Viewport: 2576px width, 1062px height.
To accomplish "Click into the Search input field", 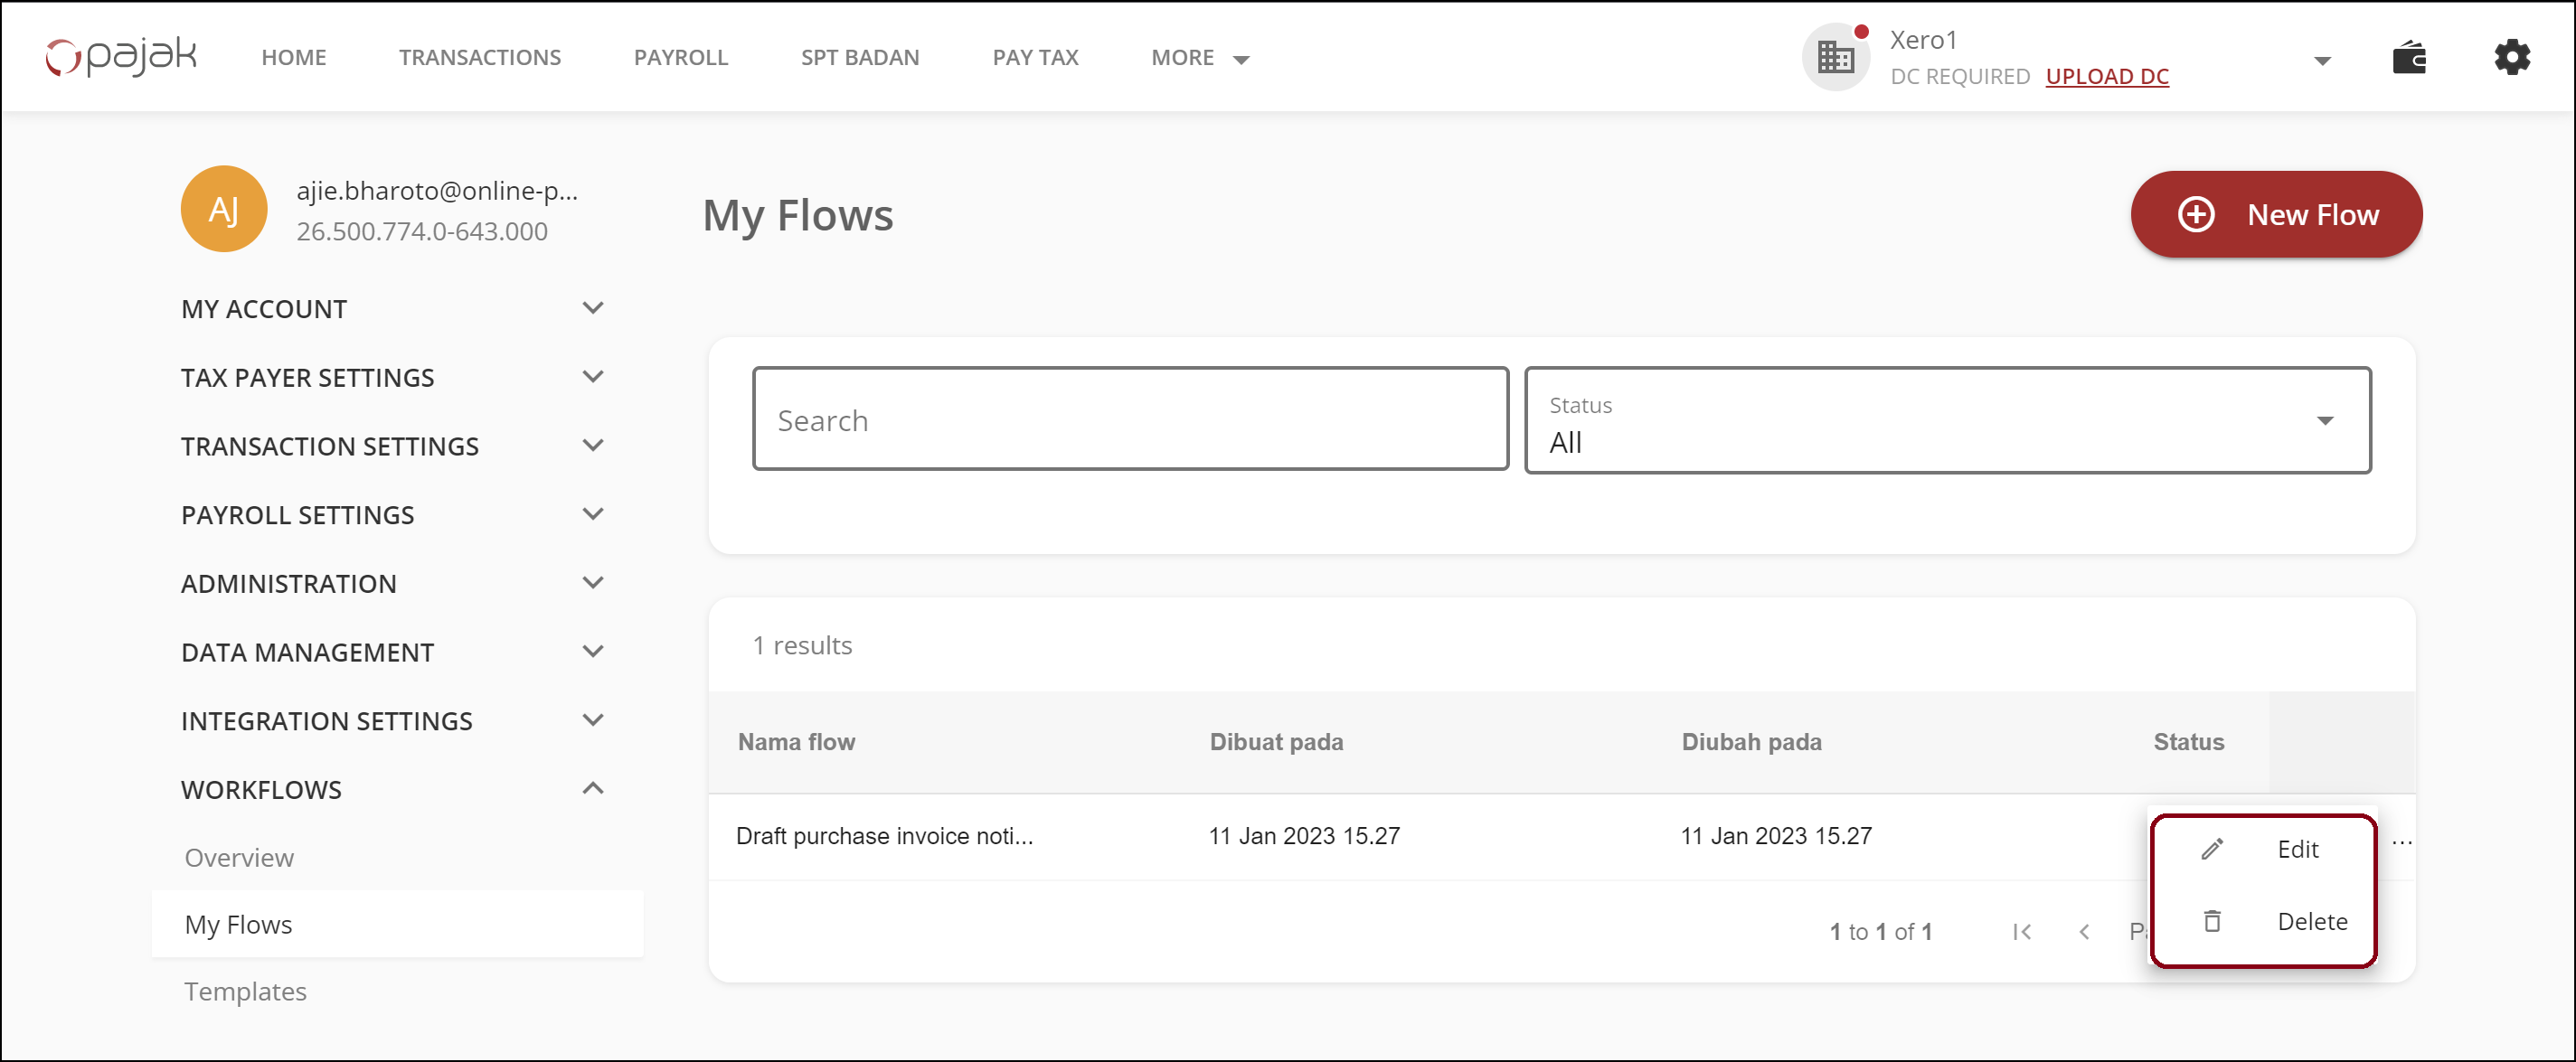I will coord(1129,419).
